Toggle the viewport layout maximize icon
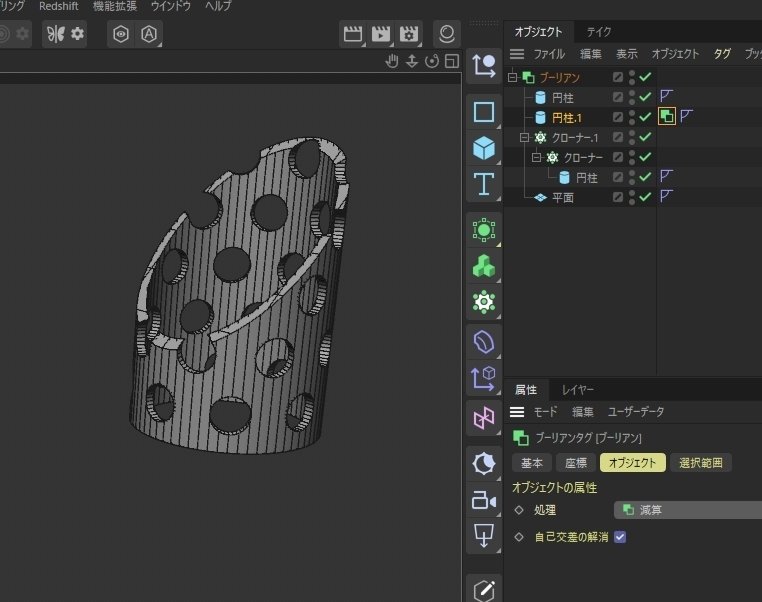The width and height of the screenshot is (762, 602). tap(452, 61)
